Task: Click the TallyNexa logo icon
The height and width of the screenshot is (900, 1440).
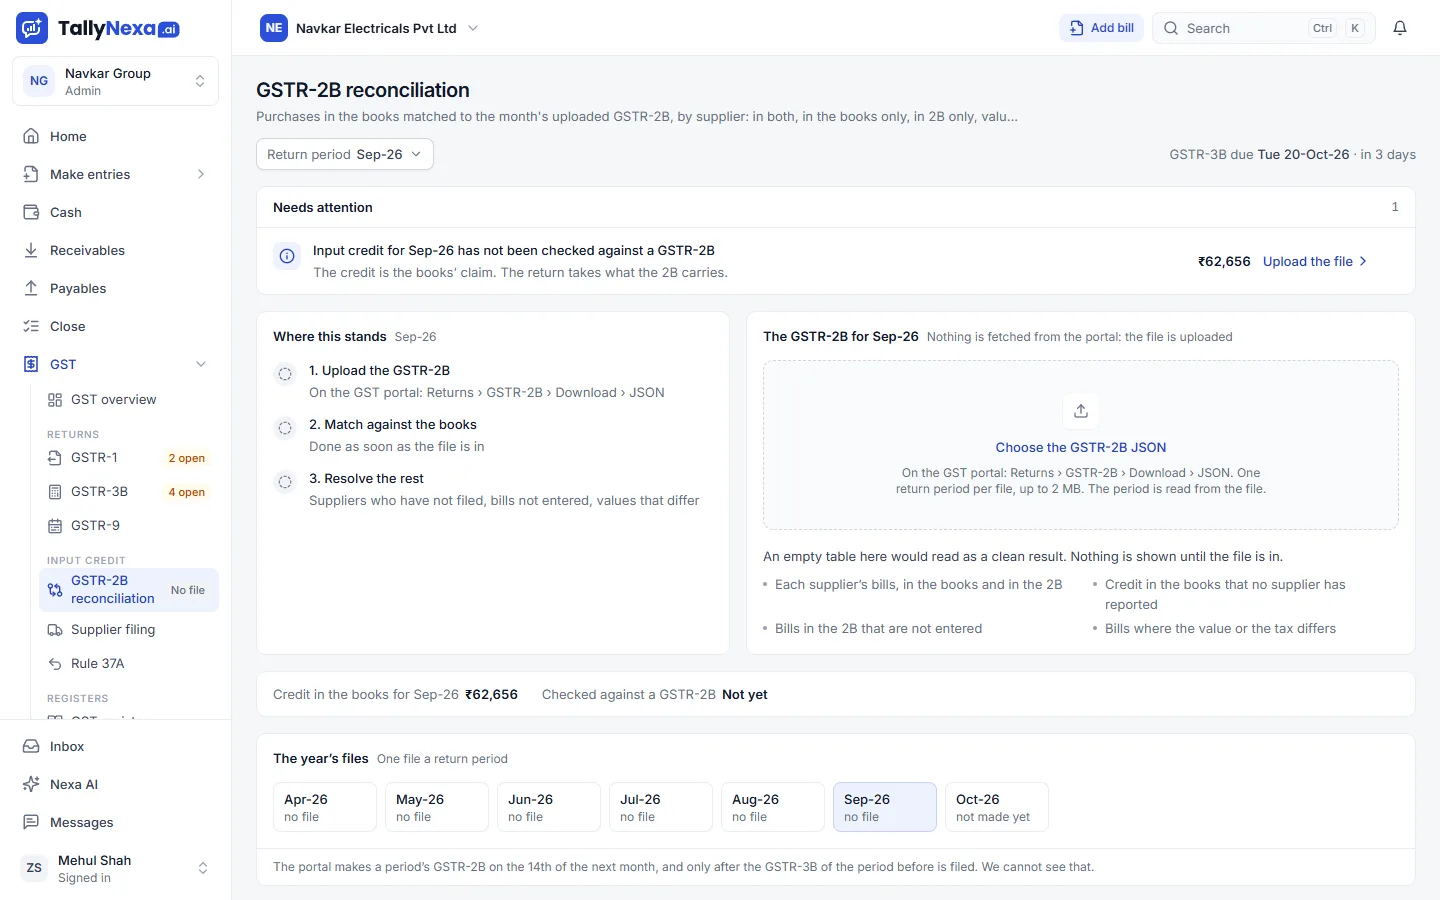Action: 32,28
